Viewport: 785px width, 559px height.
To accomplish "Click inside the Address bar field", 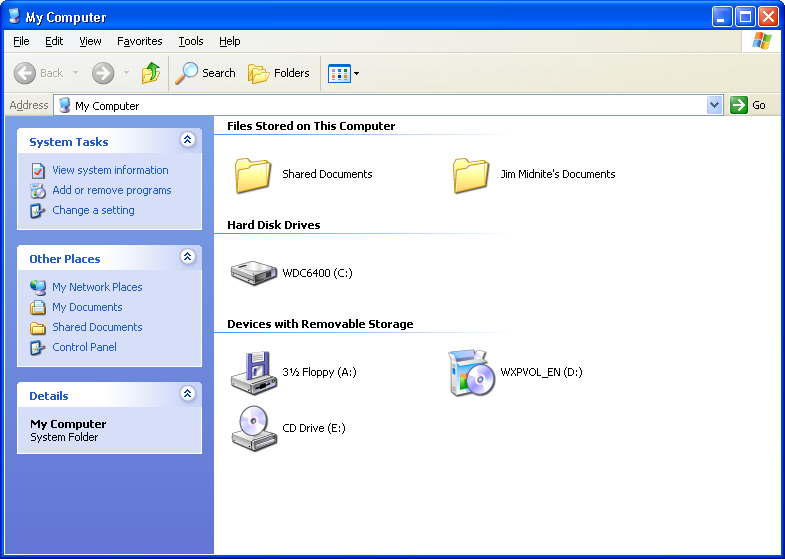I will tap(380, 105).
